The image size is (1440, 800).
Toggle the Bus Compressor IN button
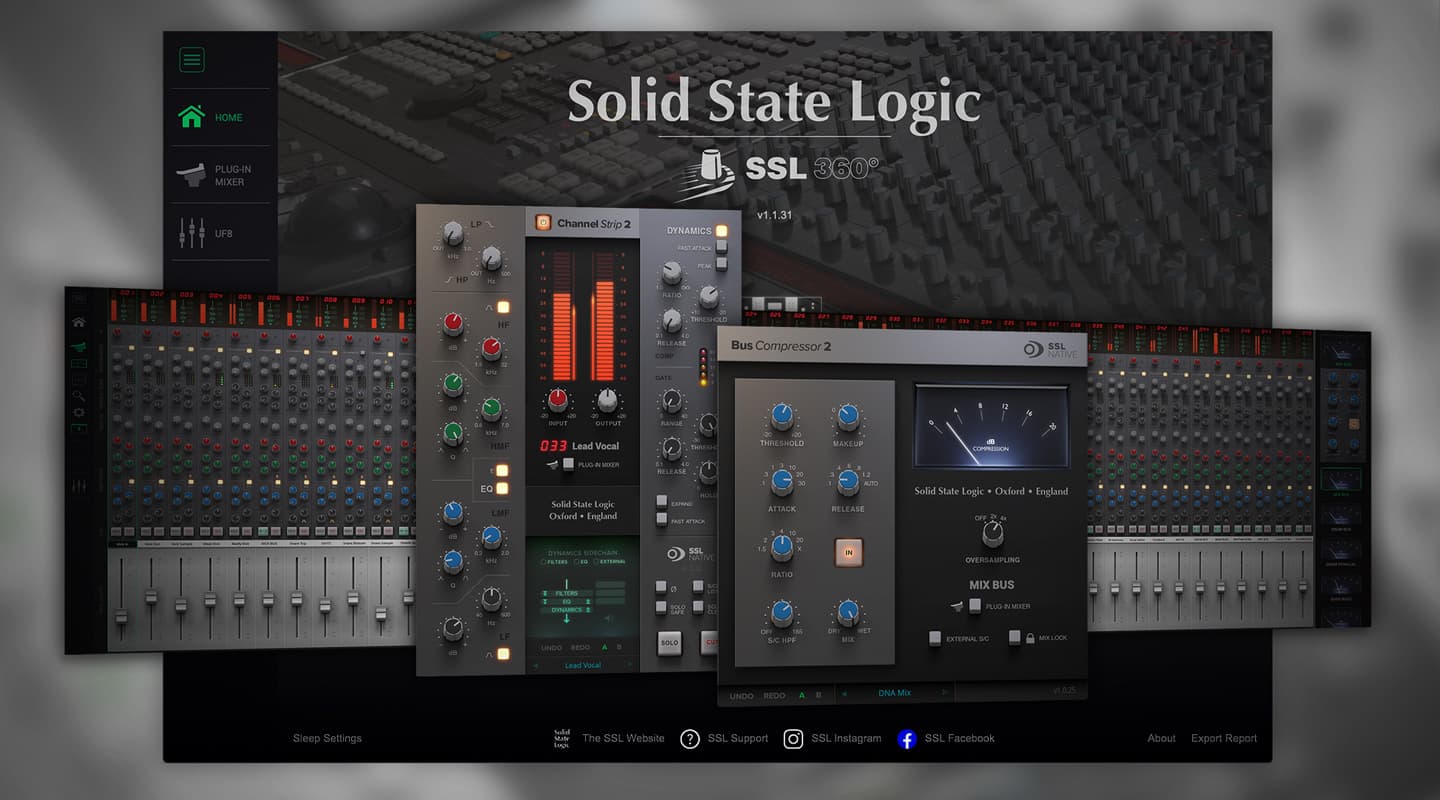(x=848, y=551)
